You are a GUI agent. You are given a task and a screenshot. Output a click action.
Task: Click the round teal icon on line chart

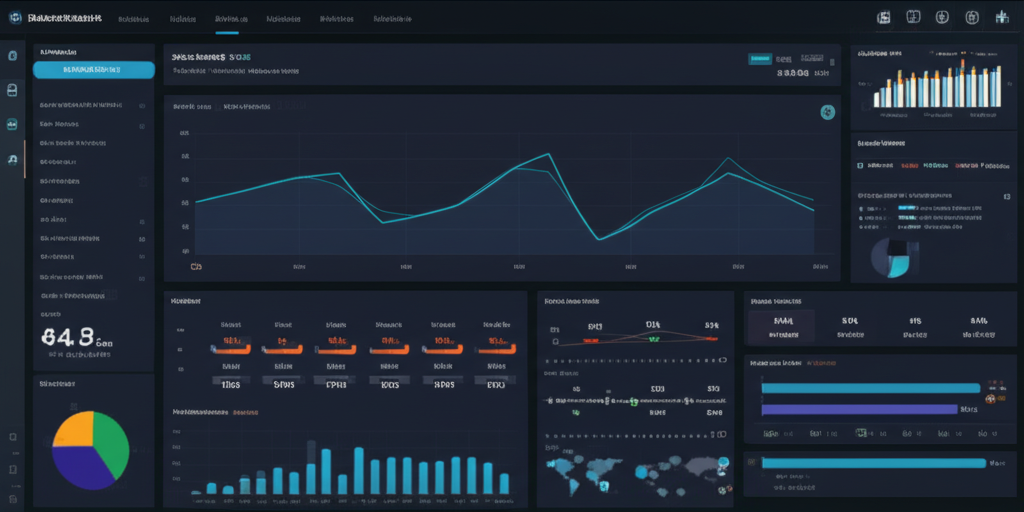[x=827, y=112]
